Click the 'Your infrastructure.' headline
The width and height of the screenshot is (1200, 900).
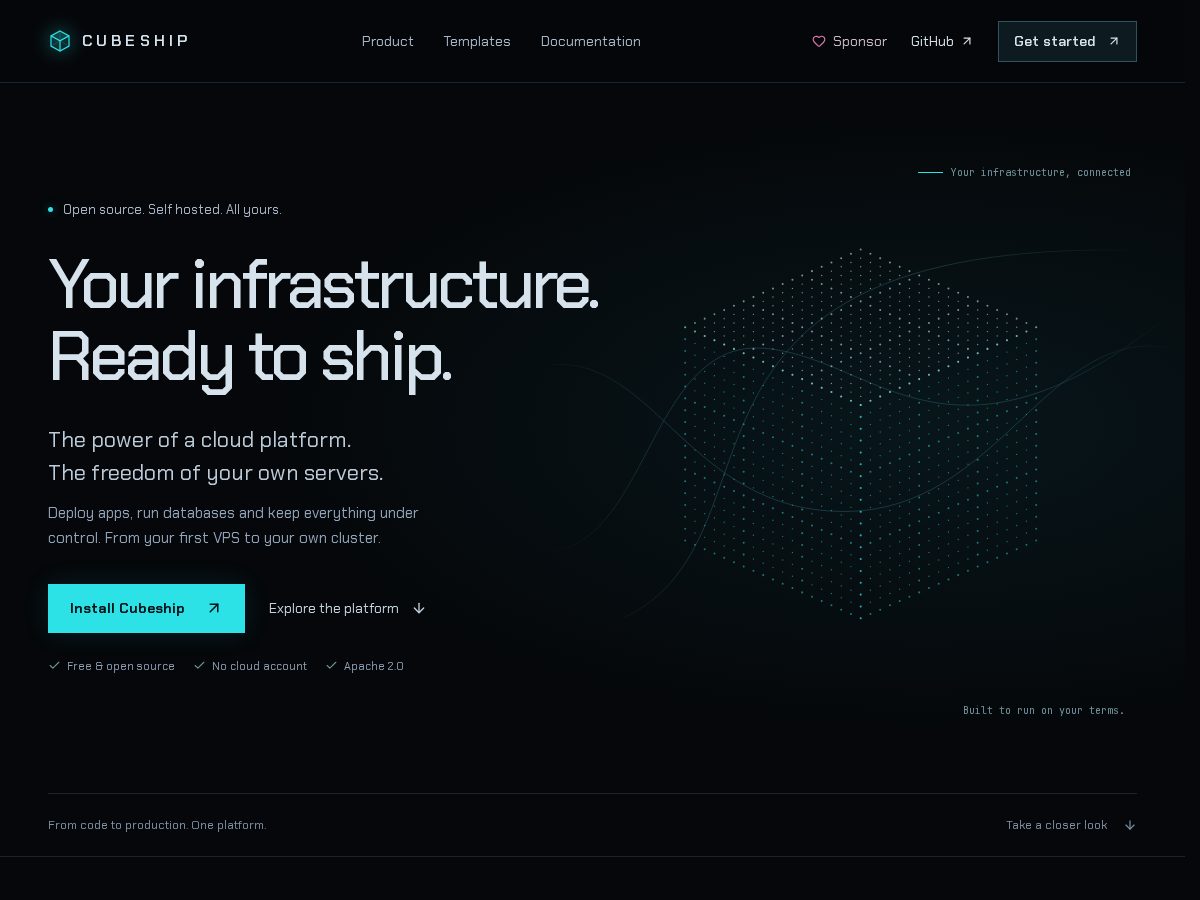coord(324,284)
